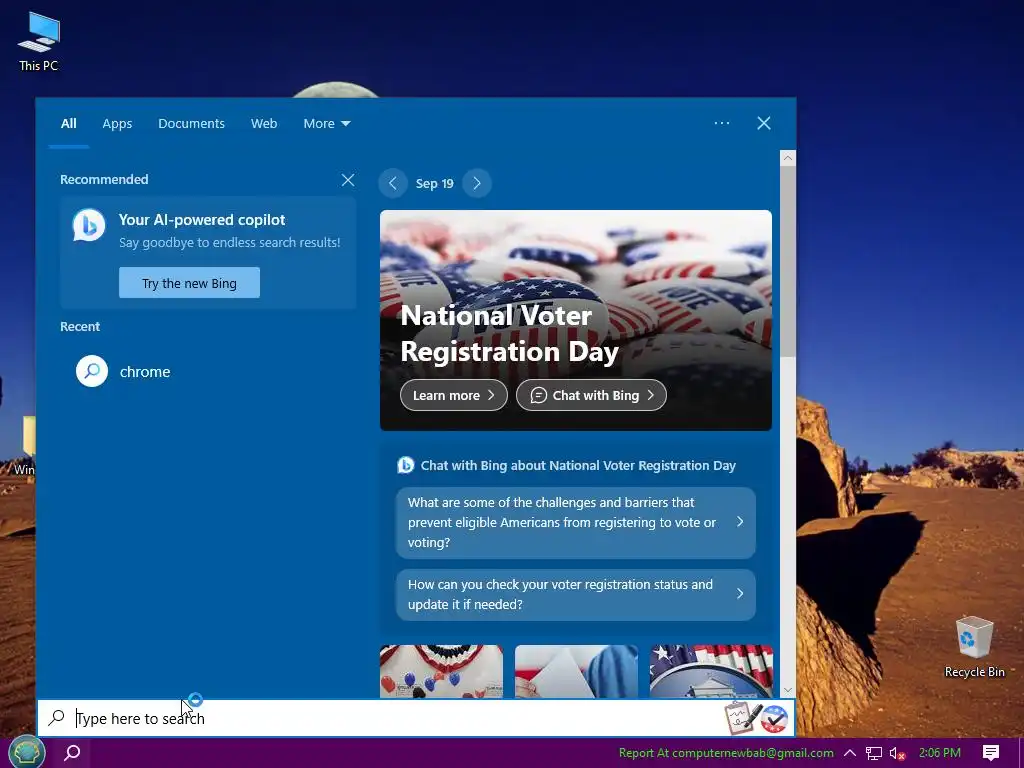Open the balloons bunting thumbnail

(441, 671)
